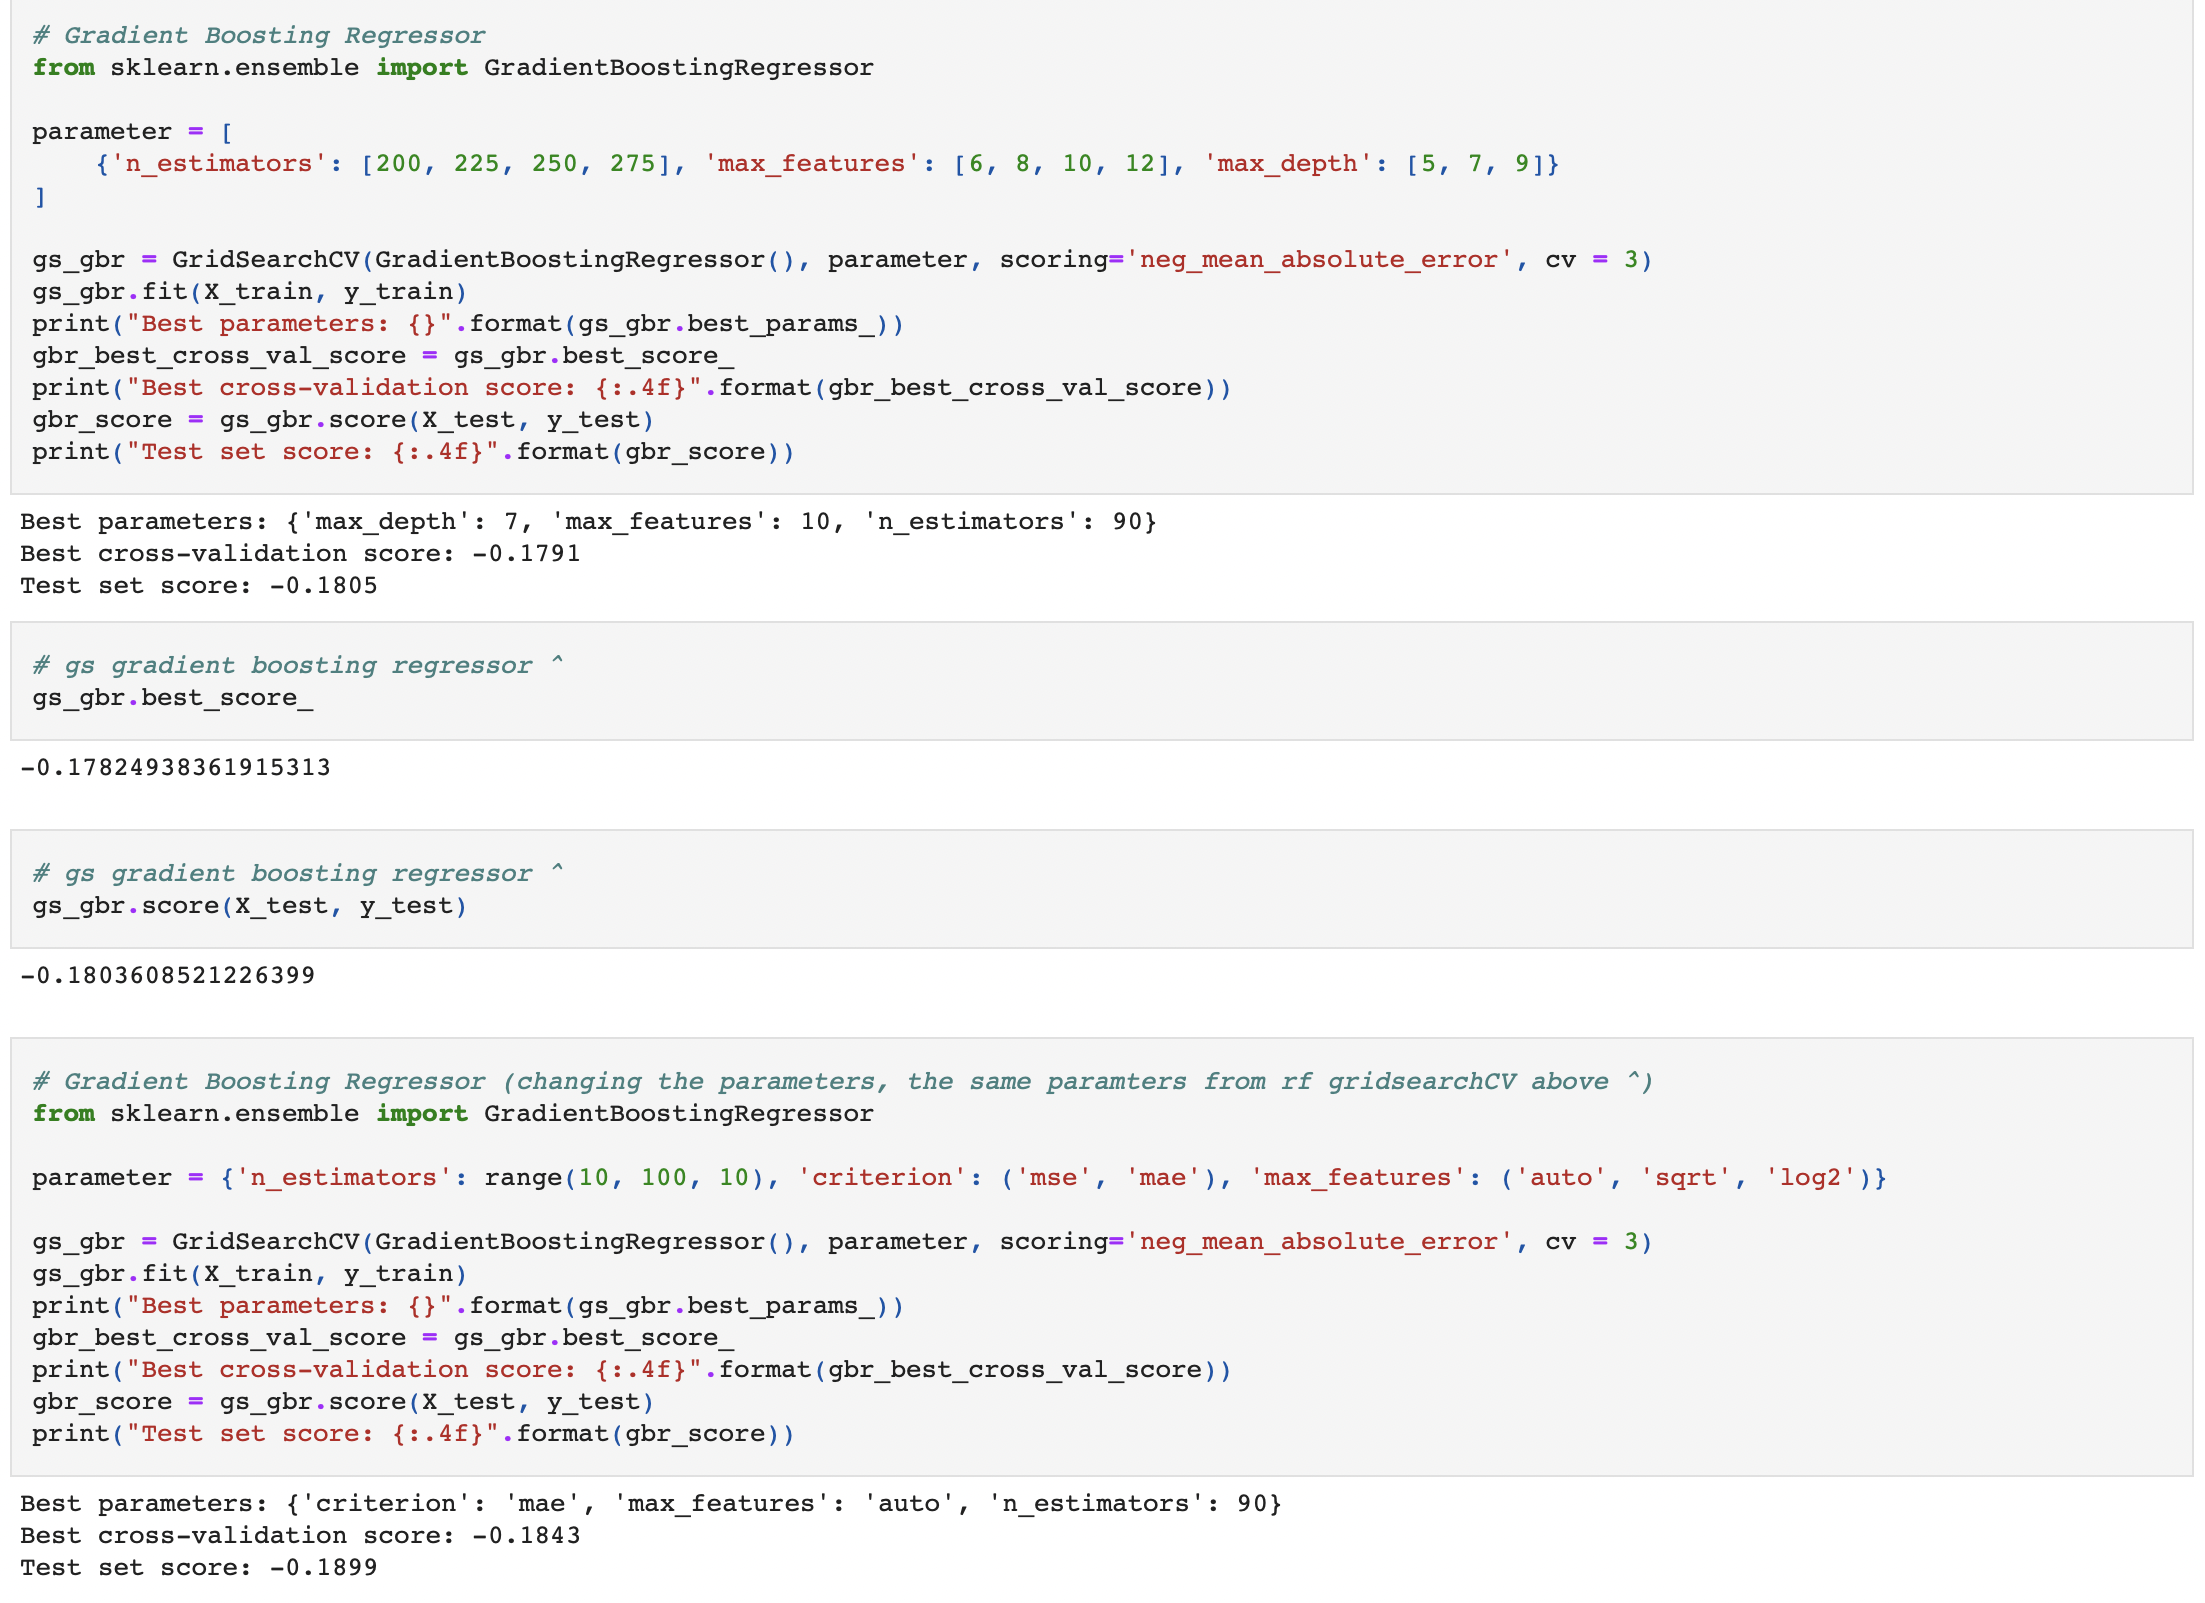Click the gs_gbr.best_score_ code line in second cell
This screenshot has height=1603, width=2205.
click(x=173, y=697)
